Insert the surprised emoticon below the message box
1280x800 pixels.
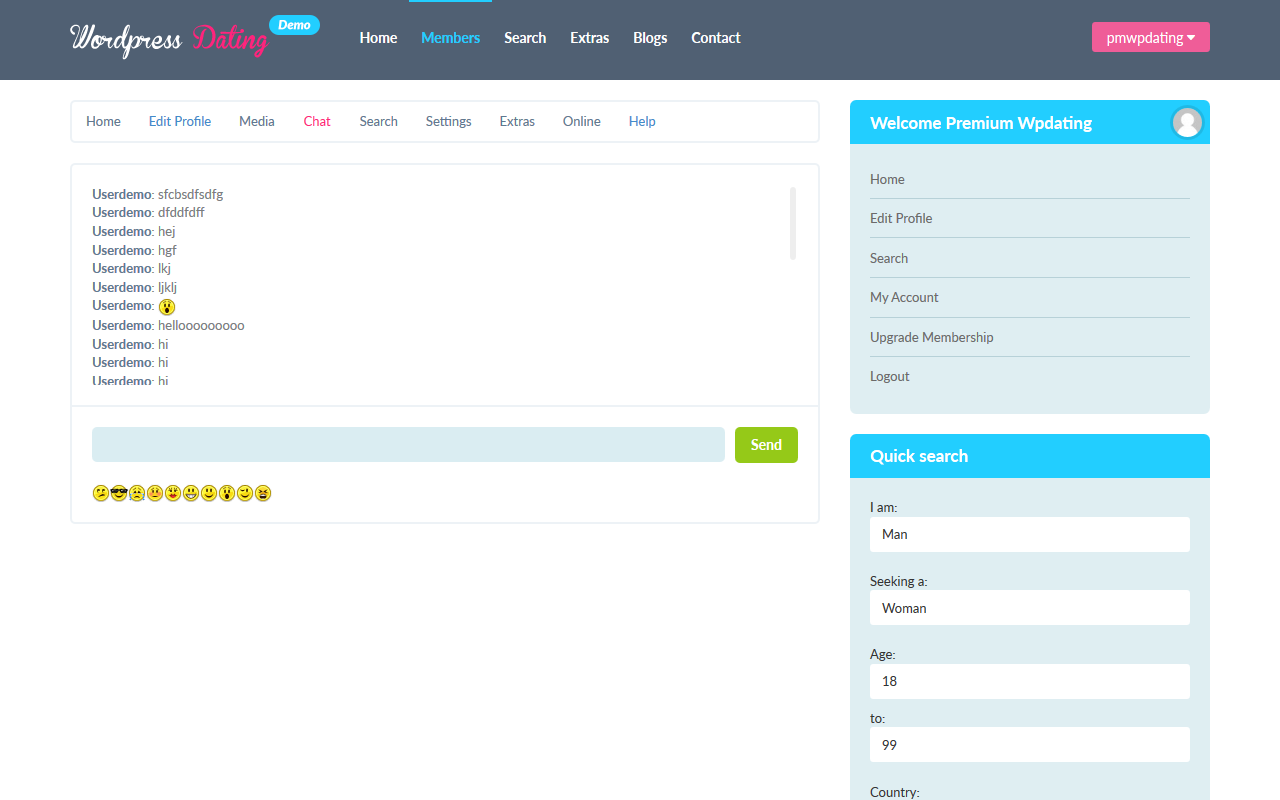pos(227,493)
